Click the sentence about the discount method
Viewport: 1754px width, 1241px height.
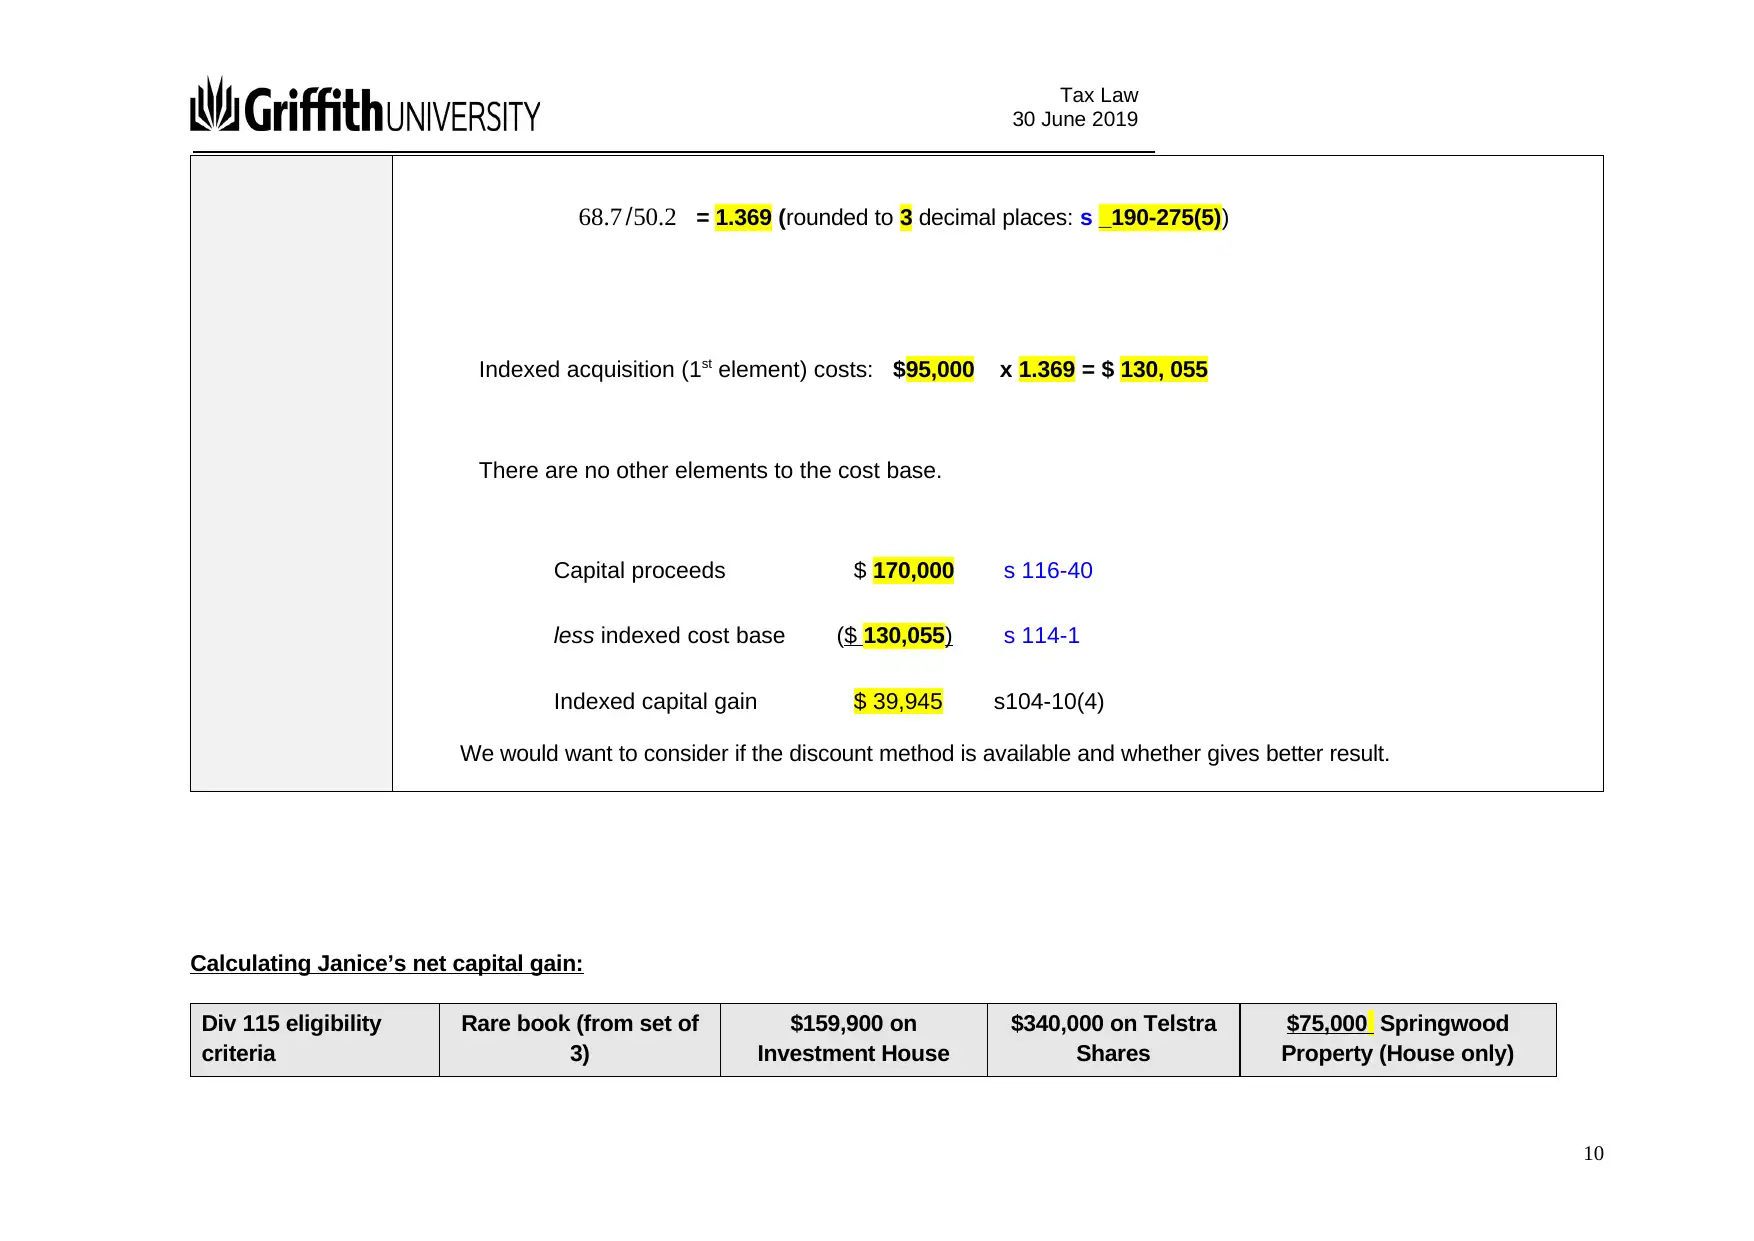coord(925,753)
